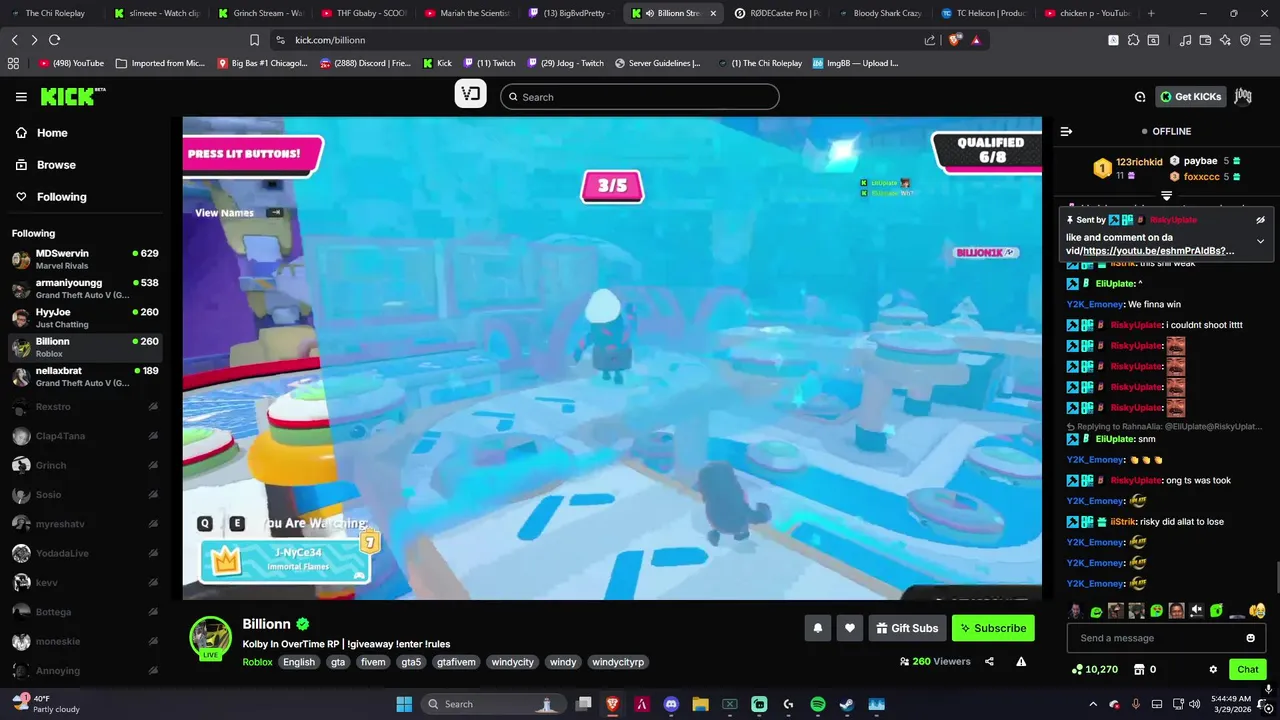Follow channel with heart button
The image size is (1280, 720).
pyautogui.click(x=849, y=628)
